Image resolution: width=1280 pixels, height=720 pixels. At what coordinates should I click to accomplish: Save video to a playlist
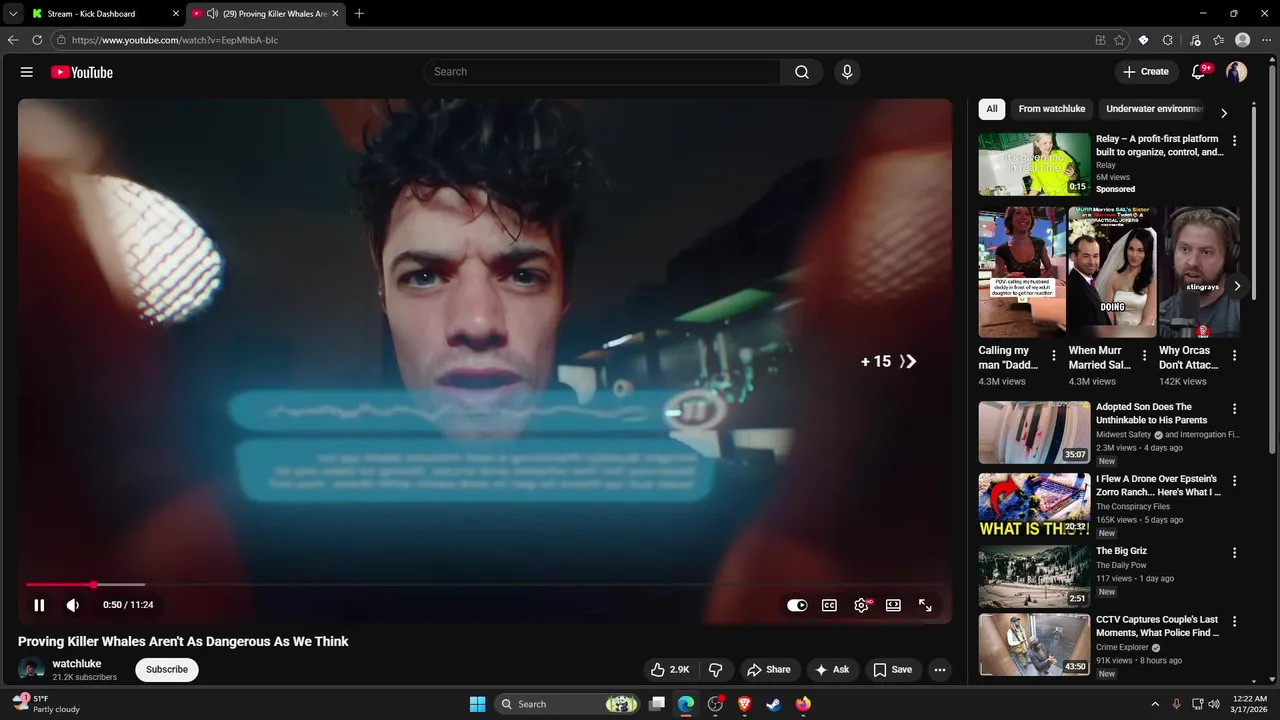click(x=892, y=670)
